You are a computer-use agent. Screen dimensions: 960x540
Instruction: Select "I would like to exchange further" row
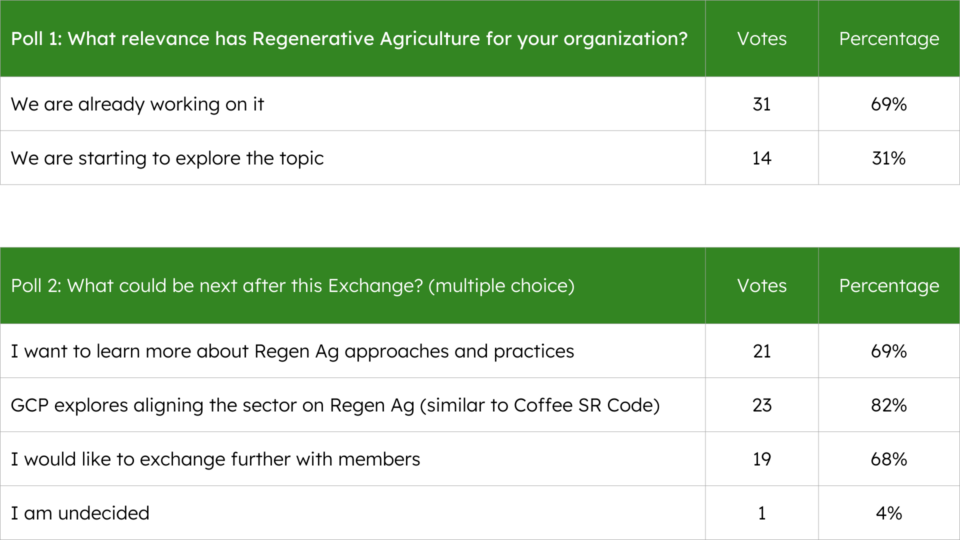coord(216,459)
